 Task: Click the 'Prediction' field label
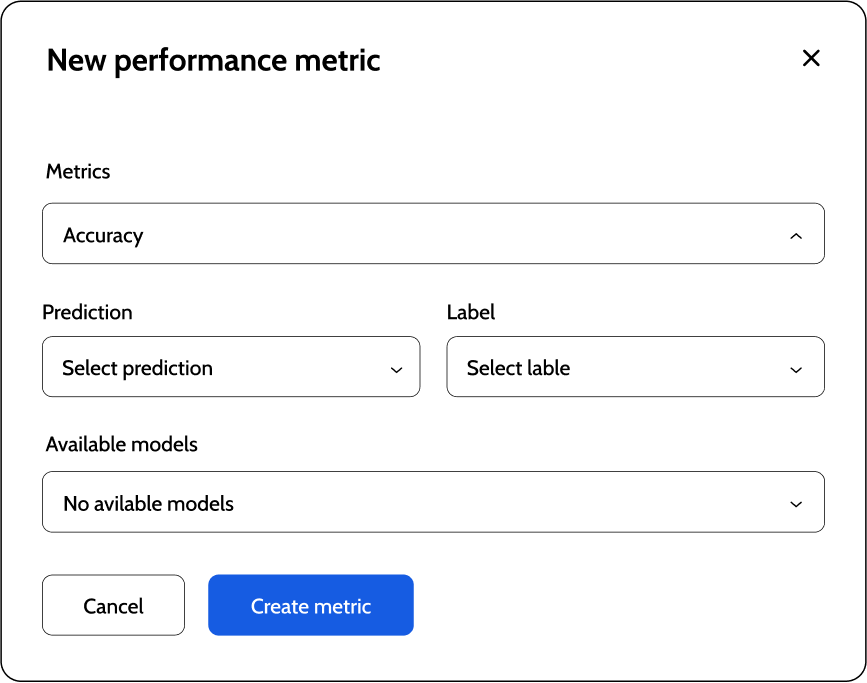click(87, 312)
